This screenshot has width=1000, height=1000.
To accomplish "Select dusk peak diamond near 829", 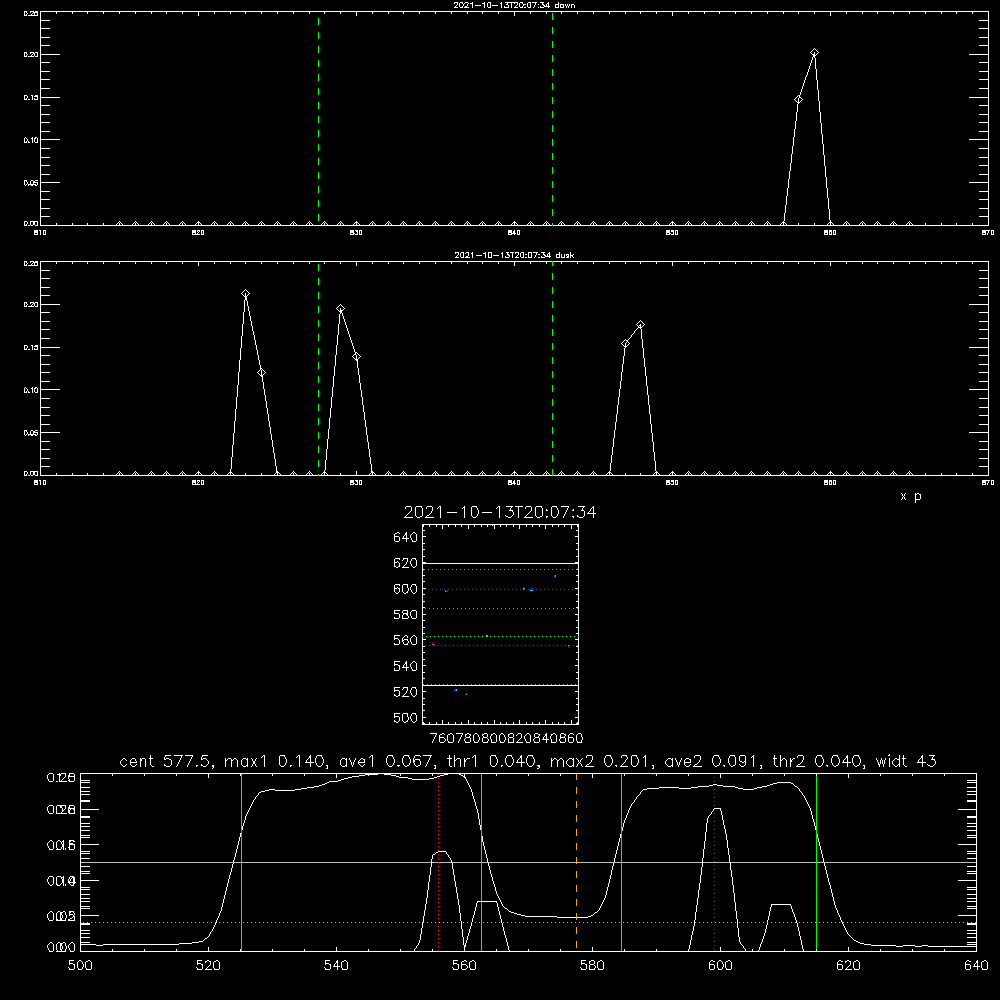I will pos(341,309).
